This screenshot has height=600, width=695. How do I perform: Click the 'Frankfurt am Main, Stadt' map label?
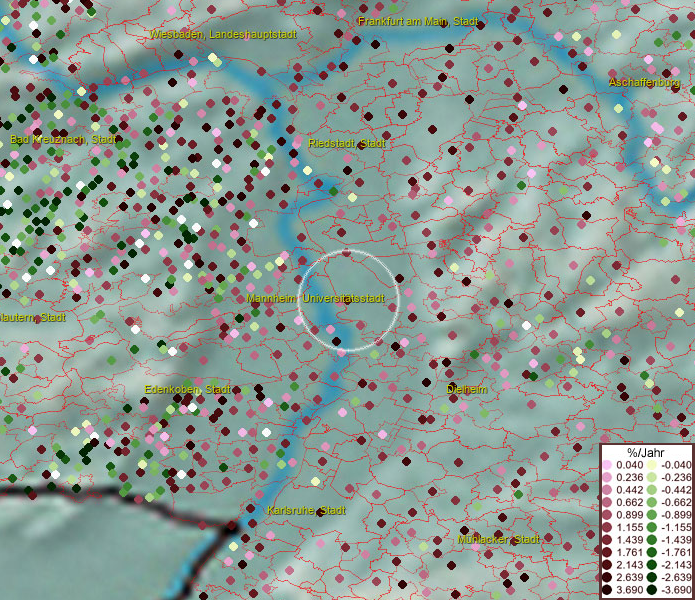point(418,21)
